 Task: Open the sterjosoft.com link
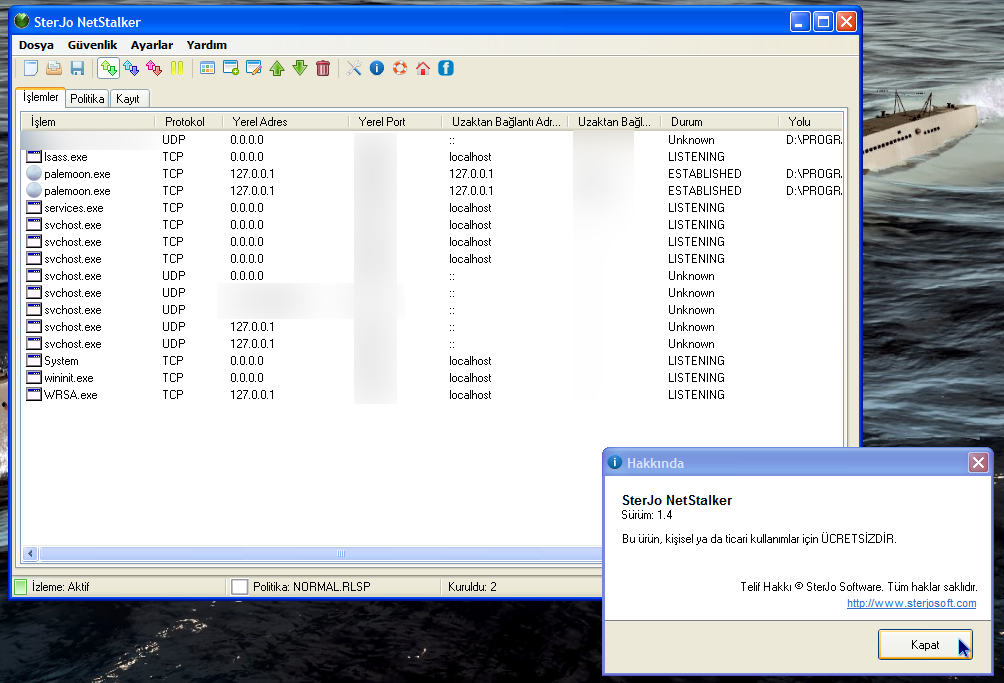(911, 603)
